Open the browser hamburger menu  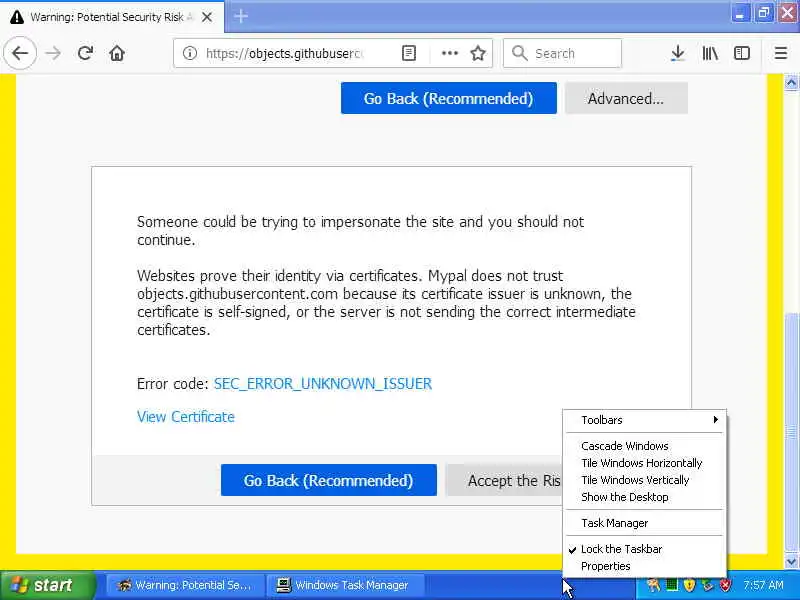pyautogui.click(x=781, y=53)
